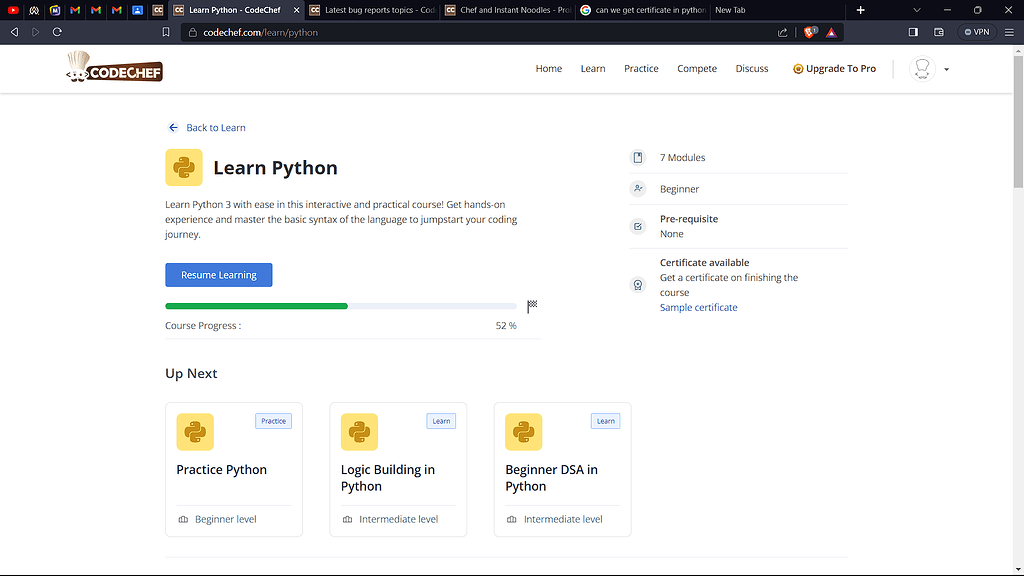Click the Brave Rewards triangle icon
Screen dimensions: 1024x576
point(832,32)
